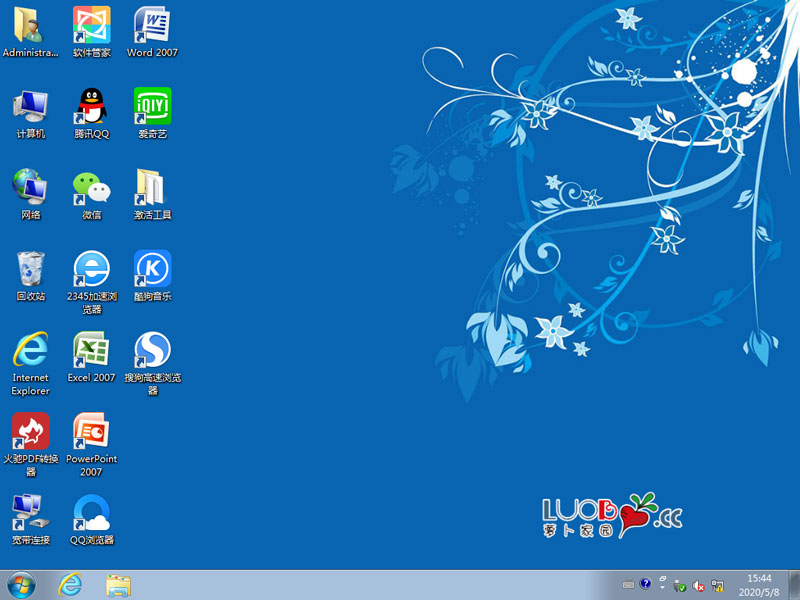Select the 网络 network icon
Viewport: 800px width, 600px height.
pyautogui.click(x=30, y=187)
